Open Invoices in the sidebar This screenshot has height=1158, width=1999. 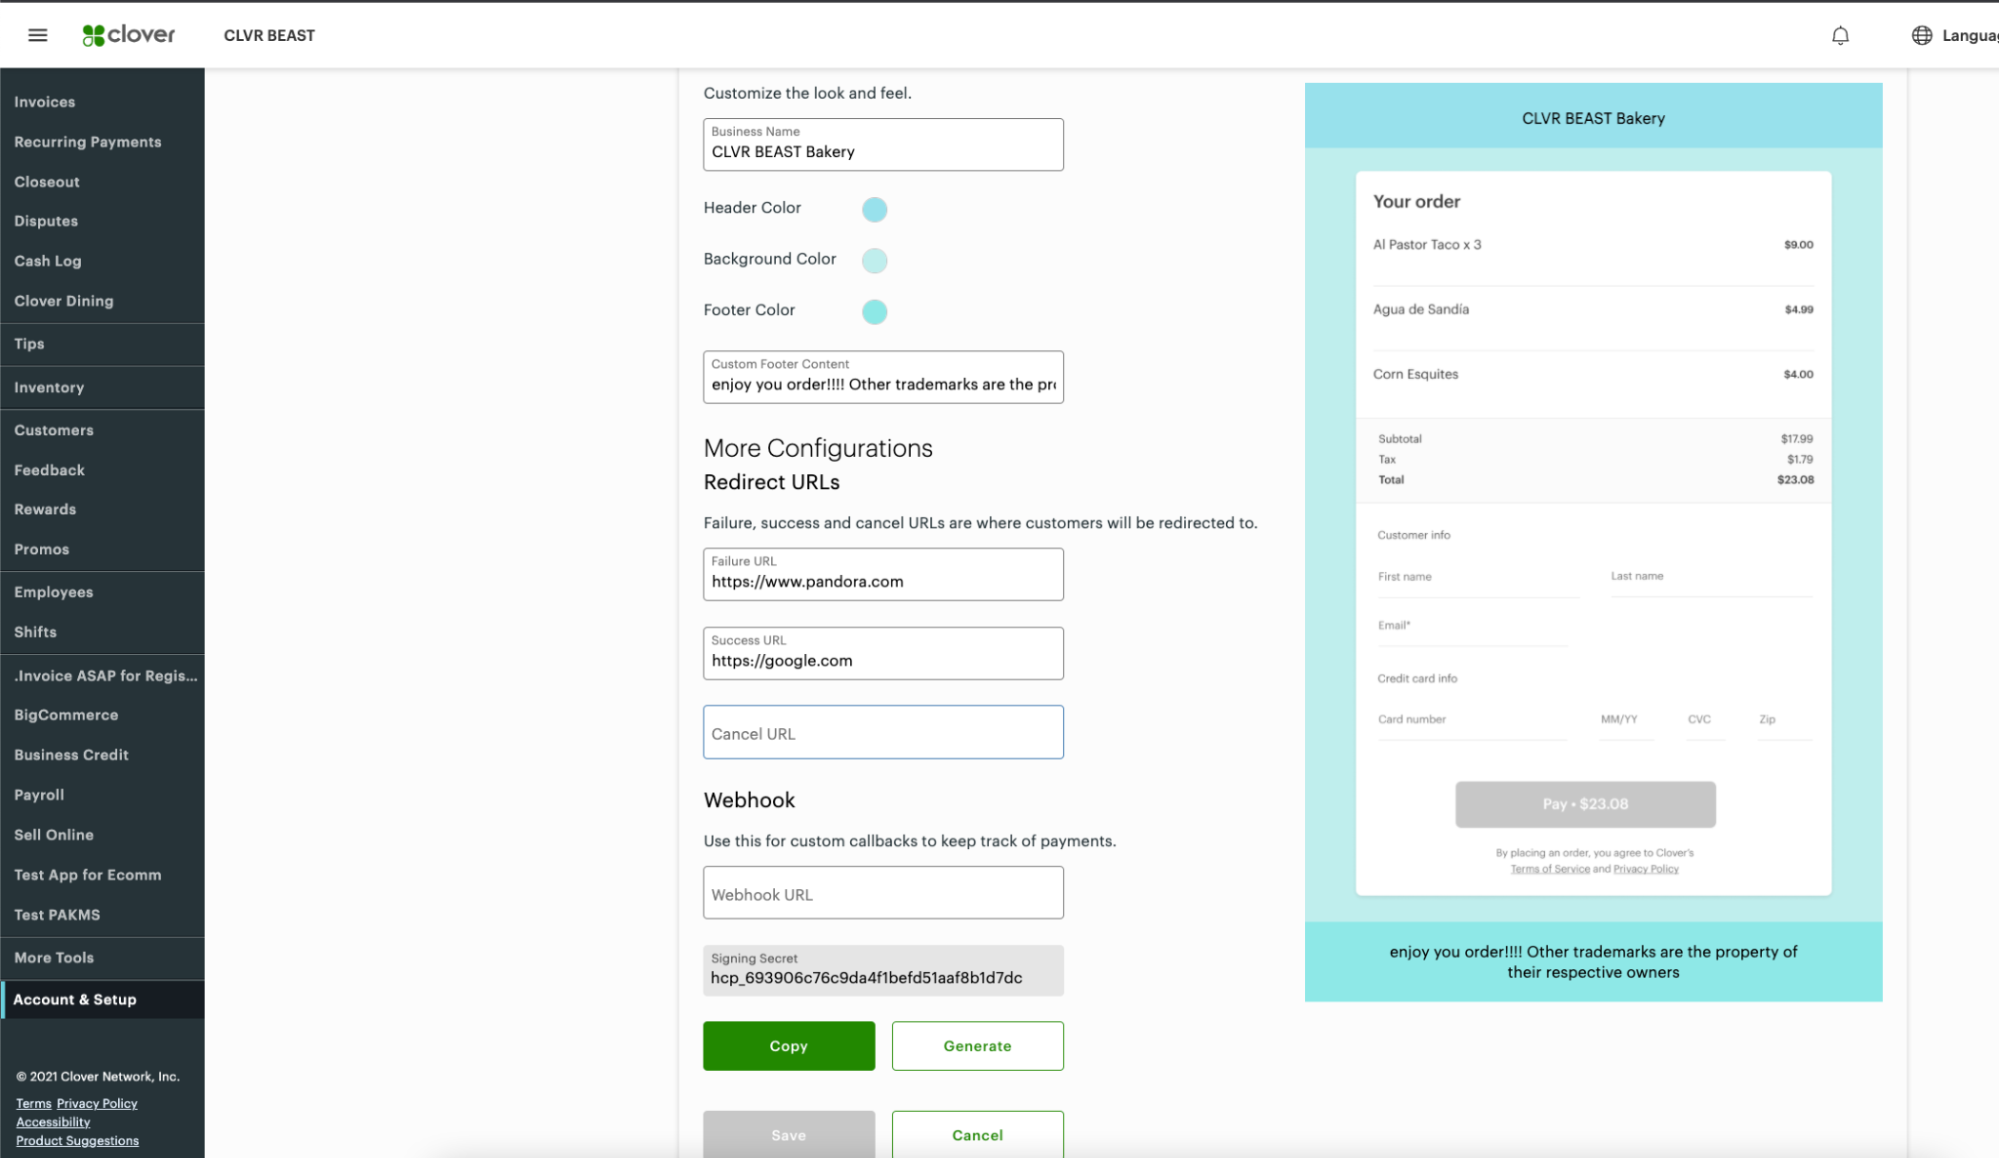click(x=45, y=102)
